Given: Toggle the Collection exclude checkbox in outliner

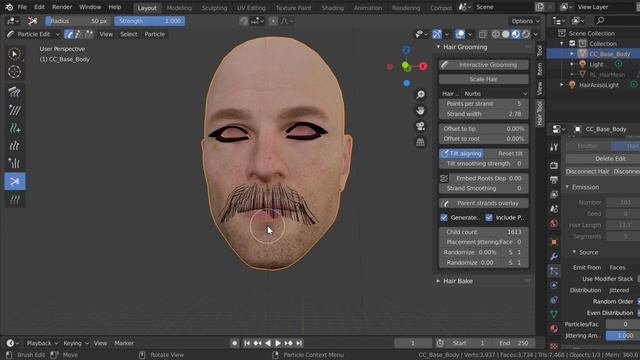Looking at the screenshot, I should [572, 44].
